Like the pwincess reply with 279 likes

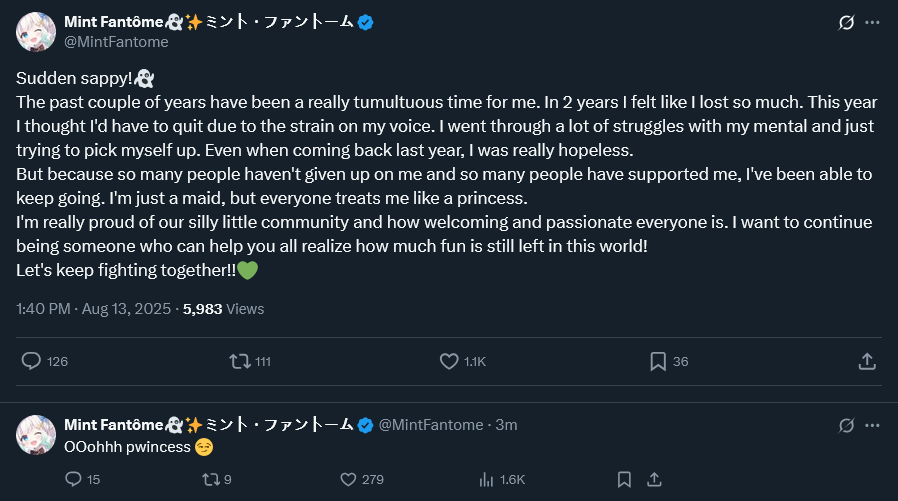coord(348,480)
